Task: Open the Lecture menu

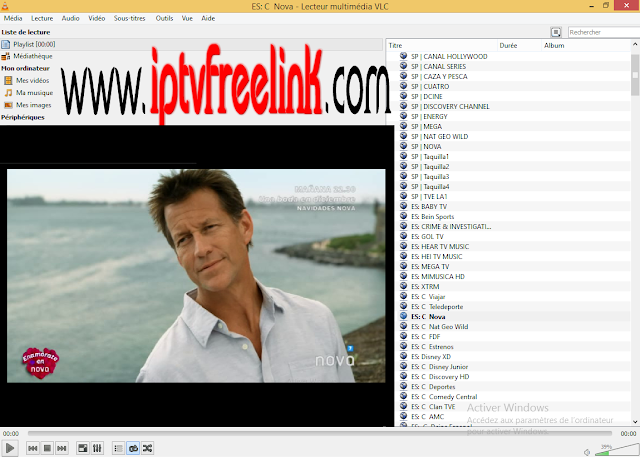Action: [x=42, y=18]
